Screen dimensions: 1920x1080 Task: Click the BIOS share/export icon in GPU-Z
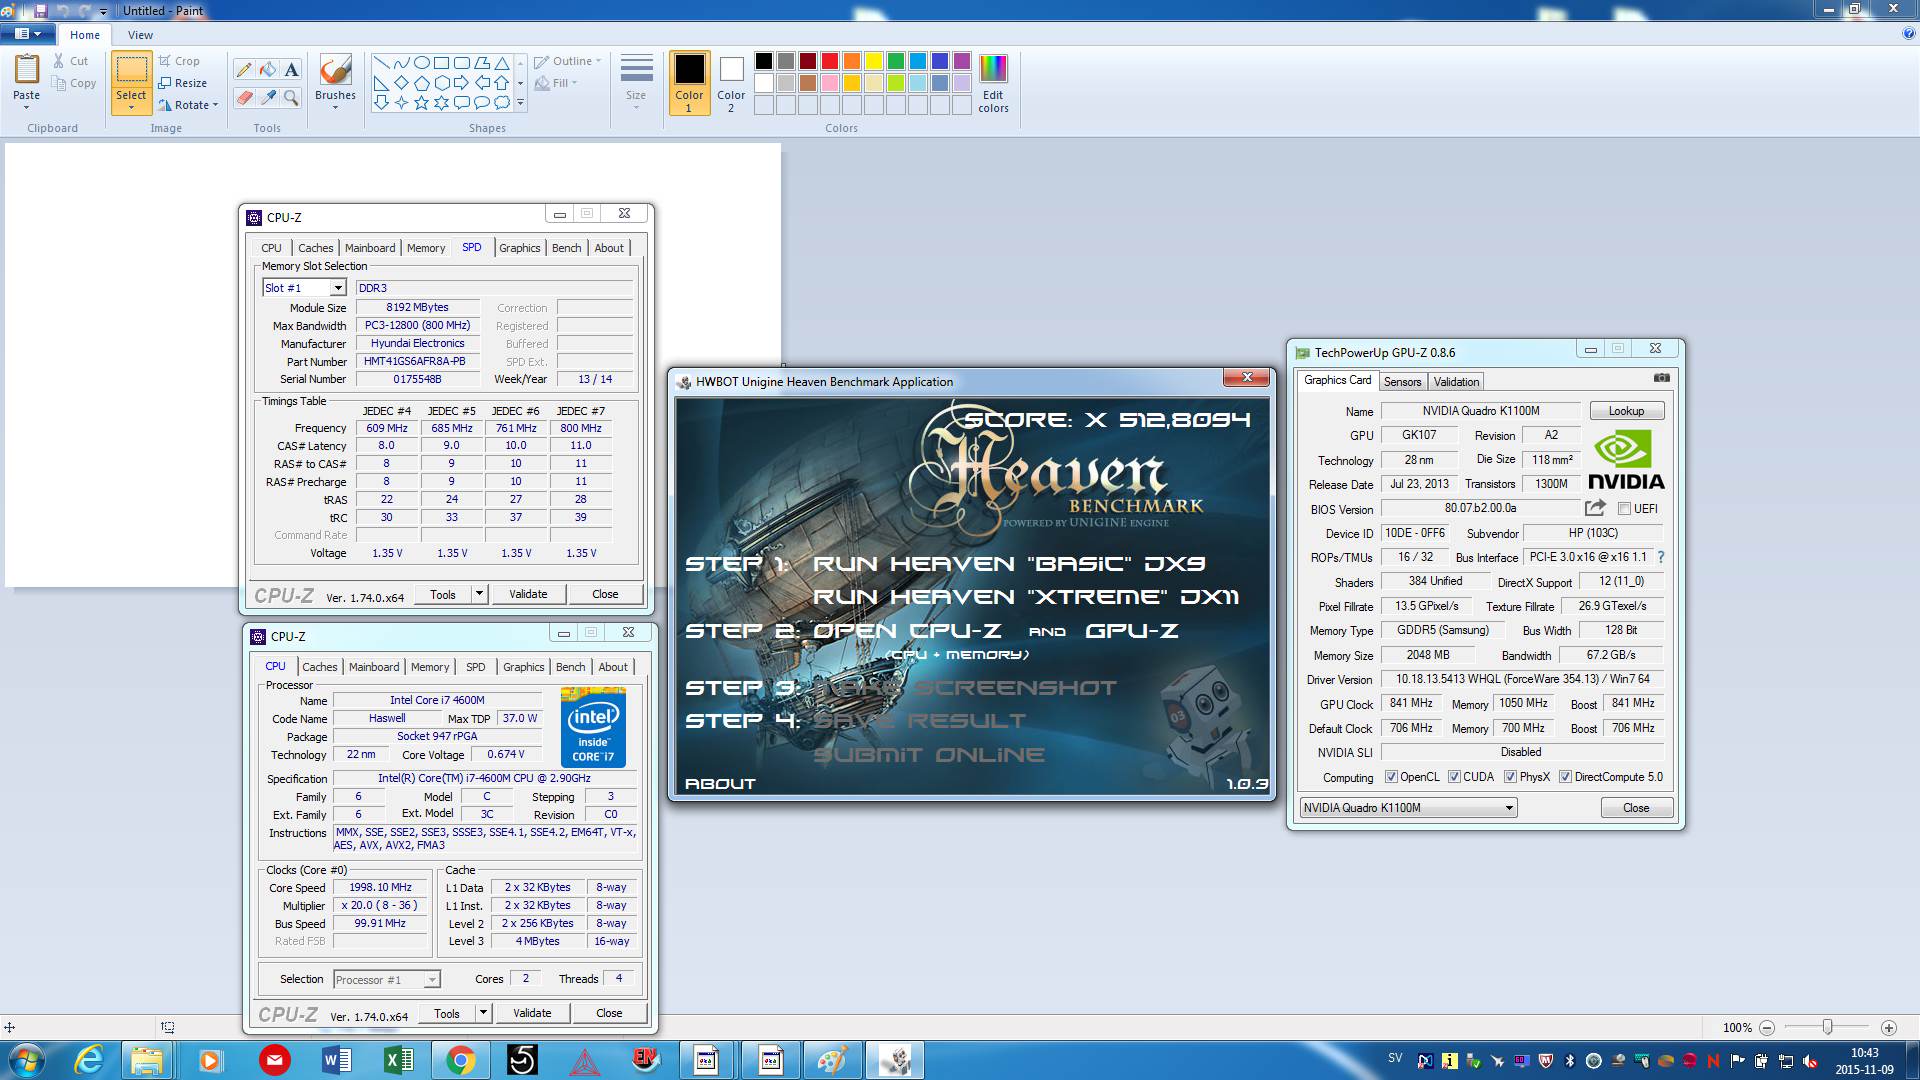click(x=1595, y=508)
